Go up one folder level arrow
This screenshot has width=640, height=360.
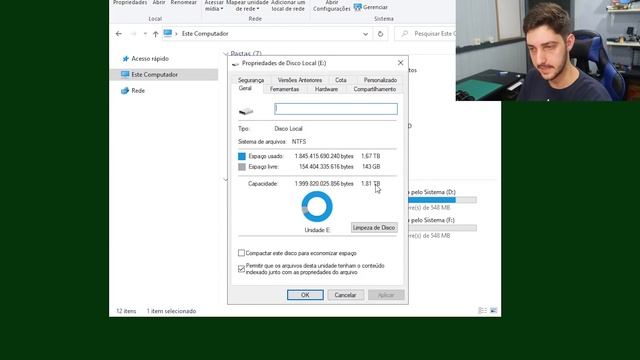click(156, 34)
